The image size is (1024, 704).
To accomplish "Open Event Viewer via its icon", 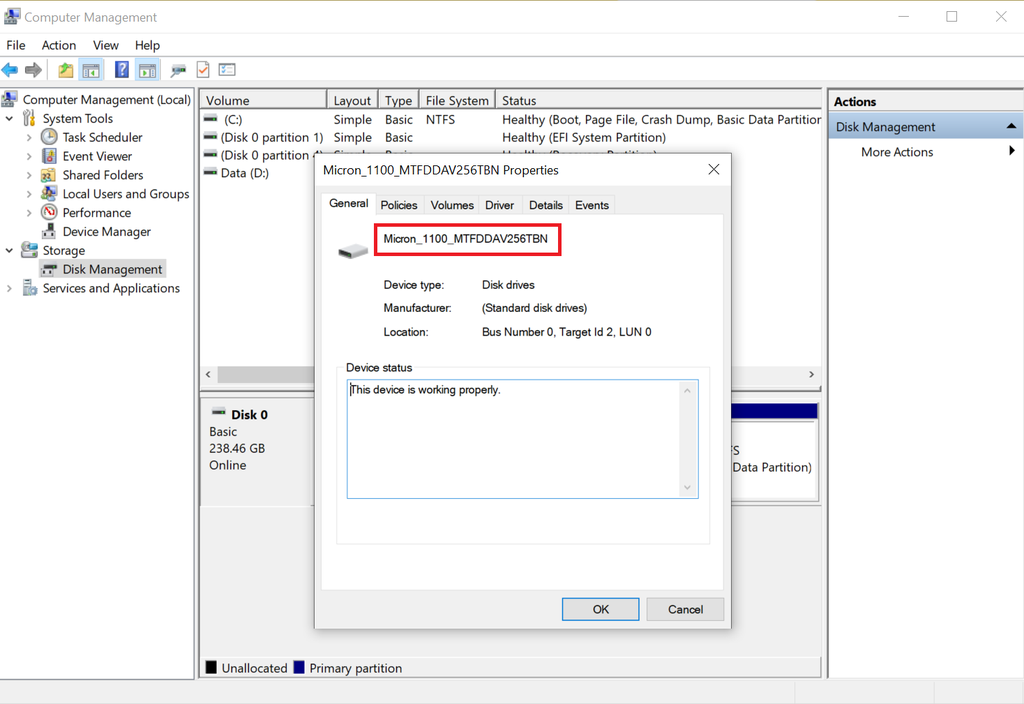I will click(x=49, y=156).
